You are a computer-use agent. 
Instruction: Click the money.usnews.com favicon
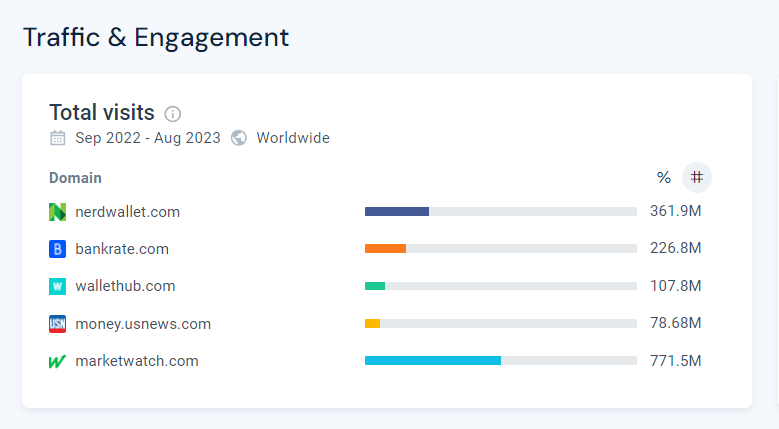tap(58, 324)
